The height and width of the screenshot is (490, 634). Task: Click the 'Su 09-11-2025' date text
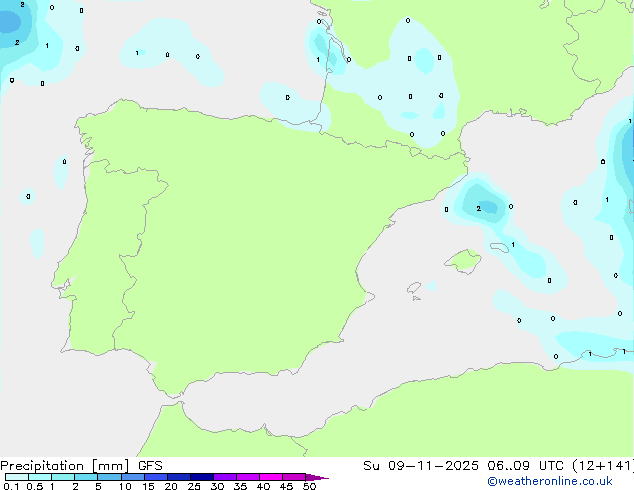pos(421,466)
